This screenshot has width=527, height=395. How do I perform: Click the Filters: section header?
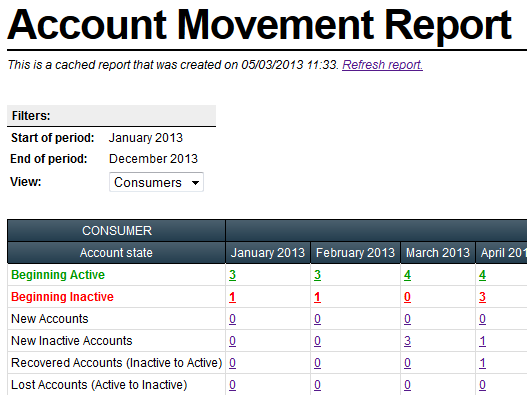(x=111, y=116)
